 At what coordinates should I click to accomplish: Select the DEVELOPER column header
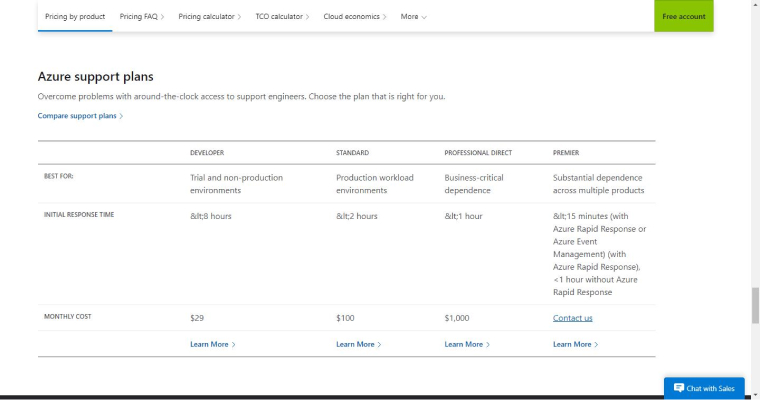[207, 153]
